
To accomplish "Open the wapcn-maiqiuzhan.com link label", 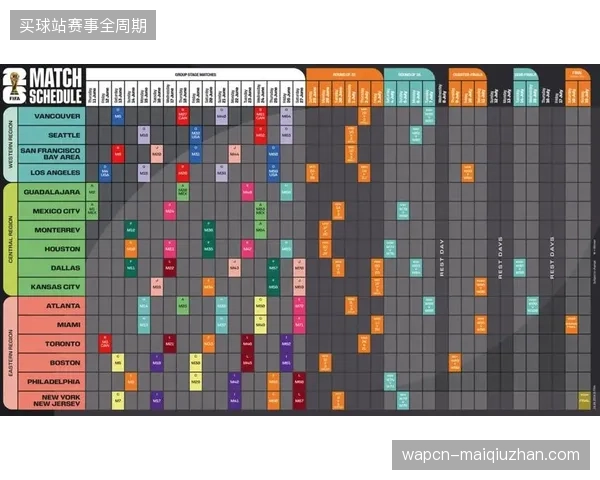I will 491,455.
